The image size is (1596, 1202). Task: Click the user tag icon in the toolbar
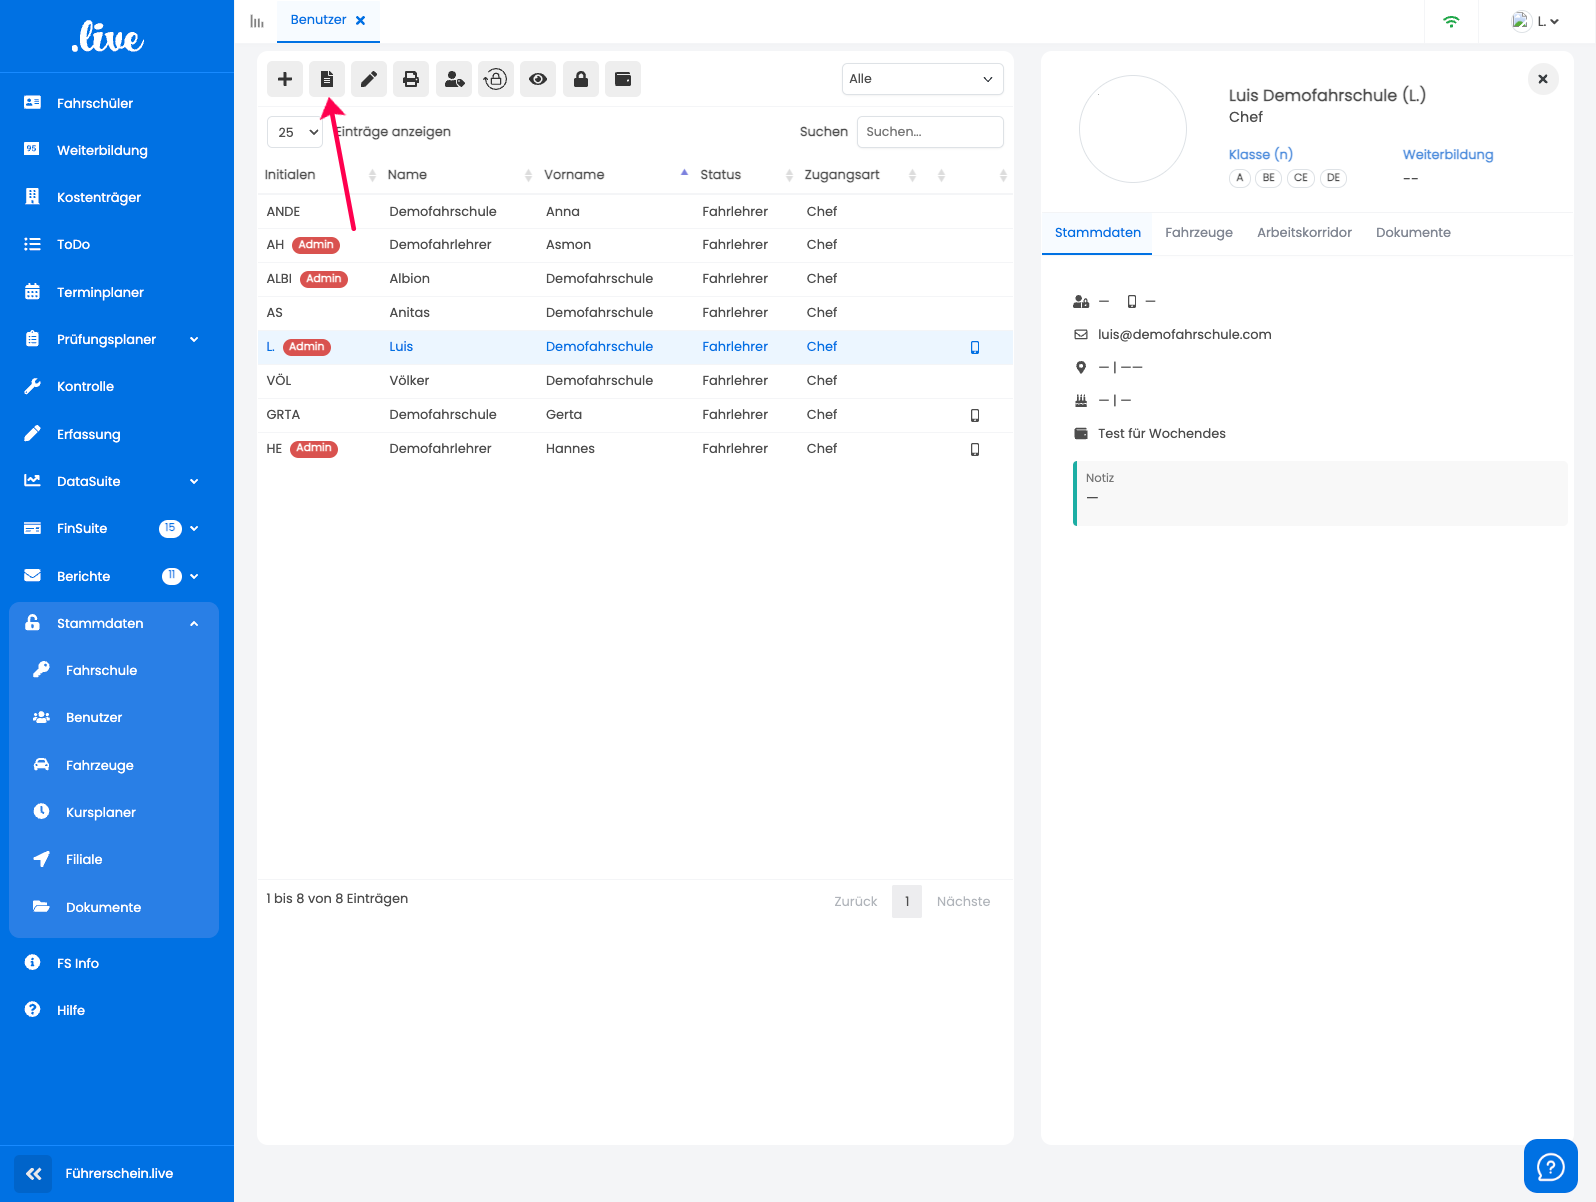click(x=454, y=79)
